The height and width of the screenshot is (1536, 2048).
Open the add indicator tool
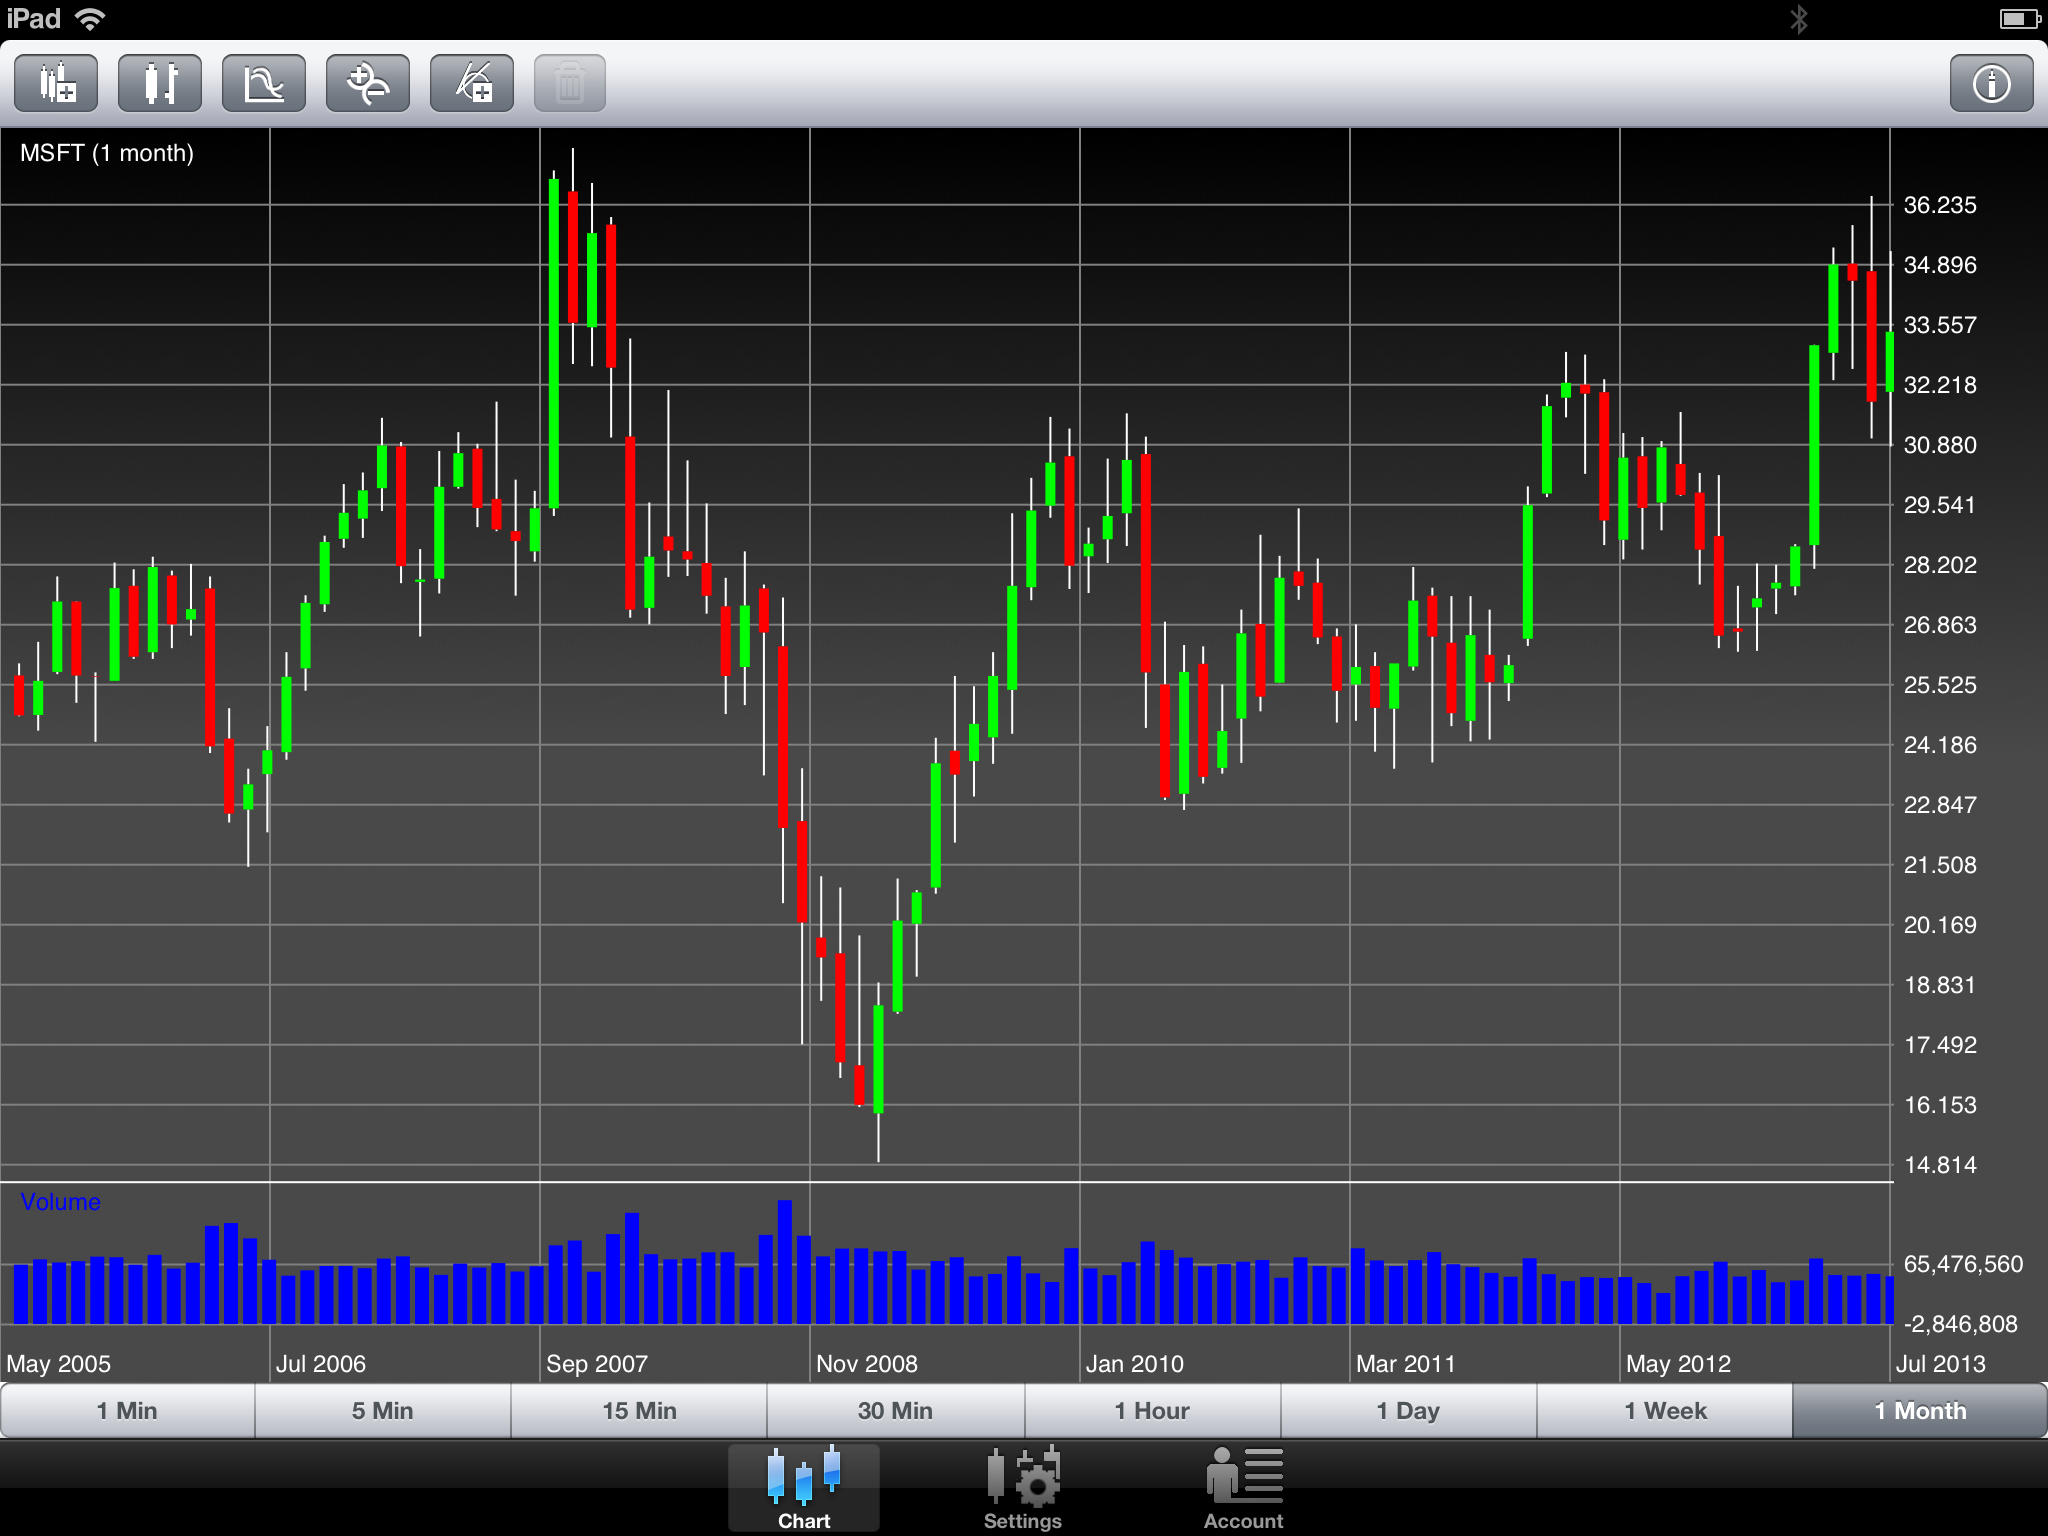click(263, 83)
